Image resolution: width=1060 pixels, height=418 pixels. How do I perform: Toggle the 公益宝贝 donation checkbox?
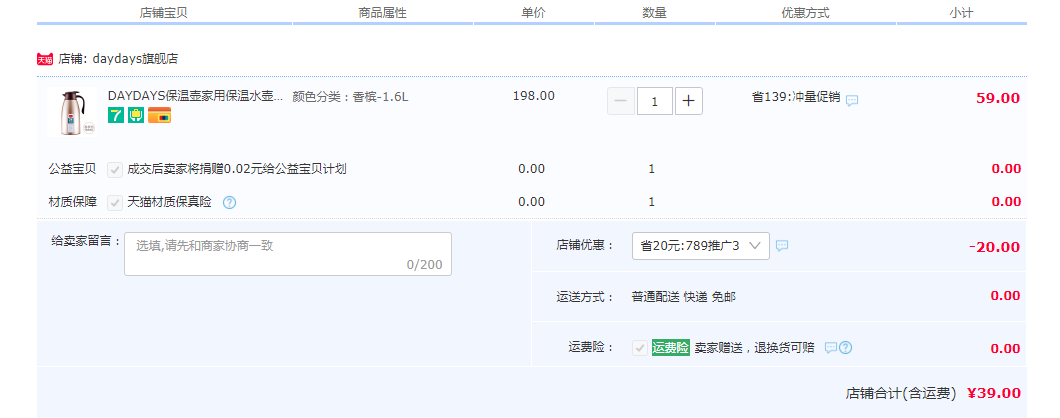point(115,169)
